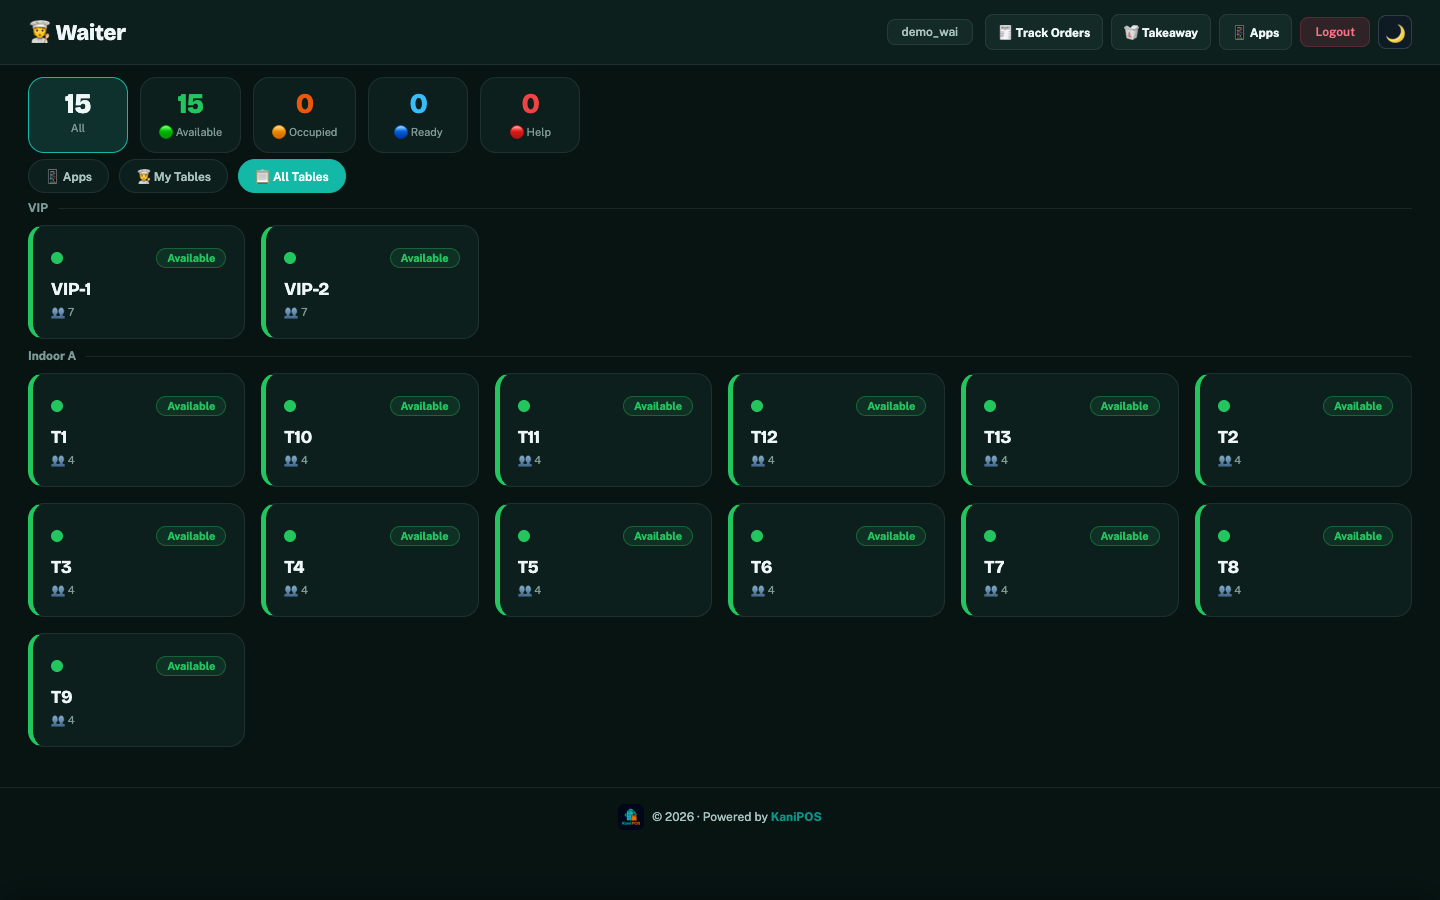
Task: Open table T3
Action: (136, 560)
